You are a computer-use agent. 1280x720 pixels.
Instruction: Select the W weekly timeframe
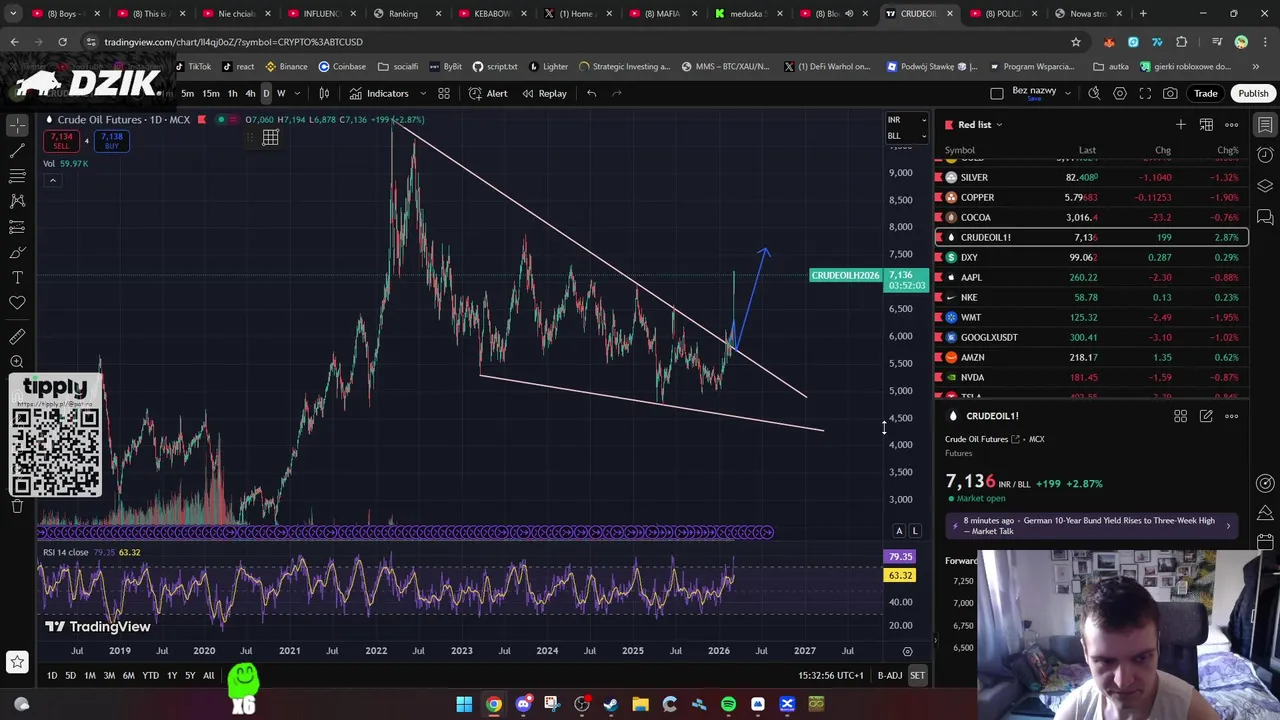pos(281,93)
